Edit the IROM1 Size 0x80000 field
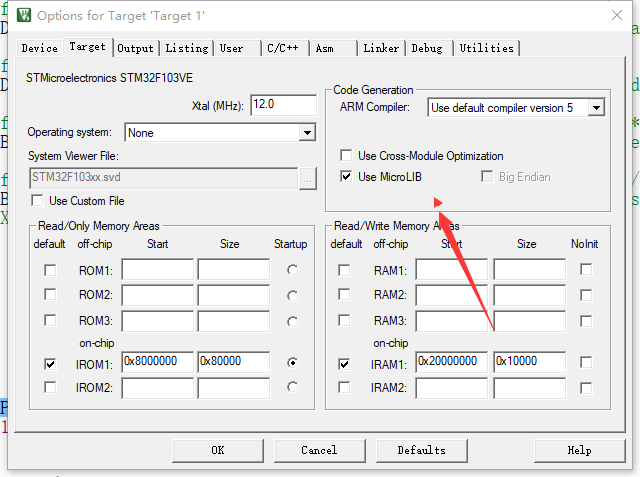 (x=234, y=362)
